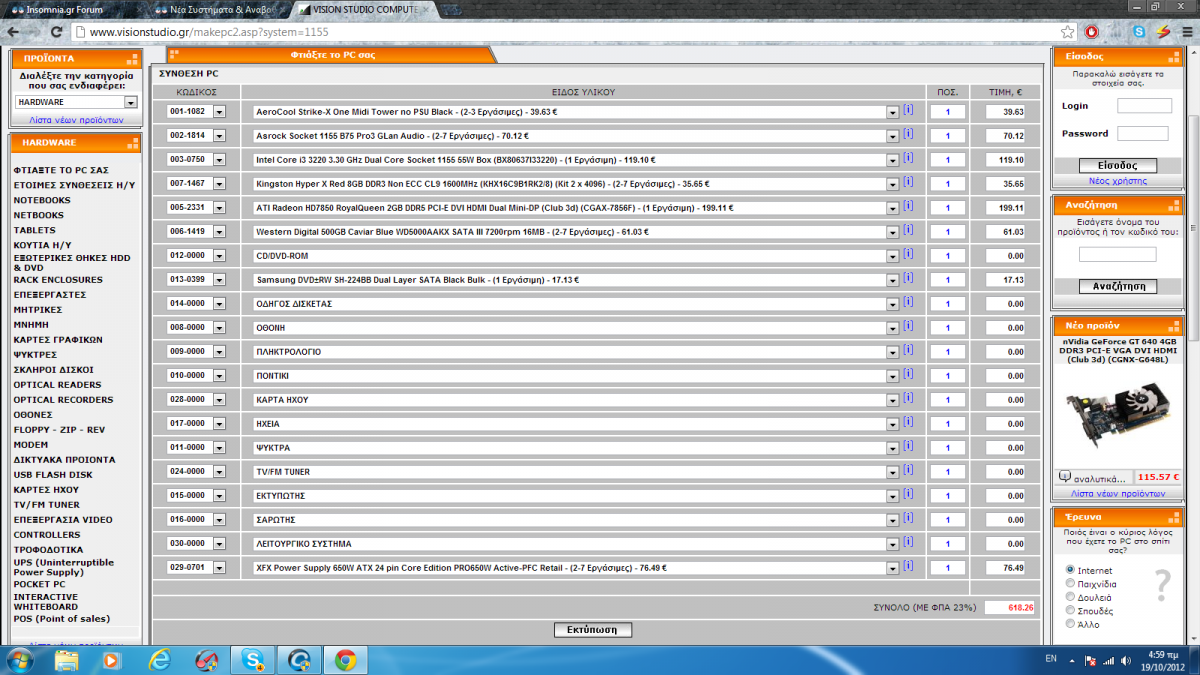Click the Είσοδος login button
The height and width of the screenshot is (675, 1200).
1118,166
